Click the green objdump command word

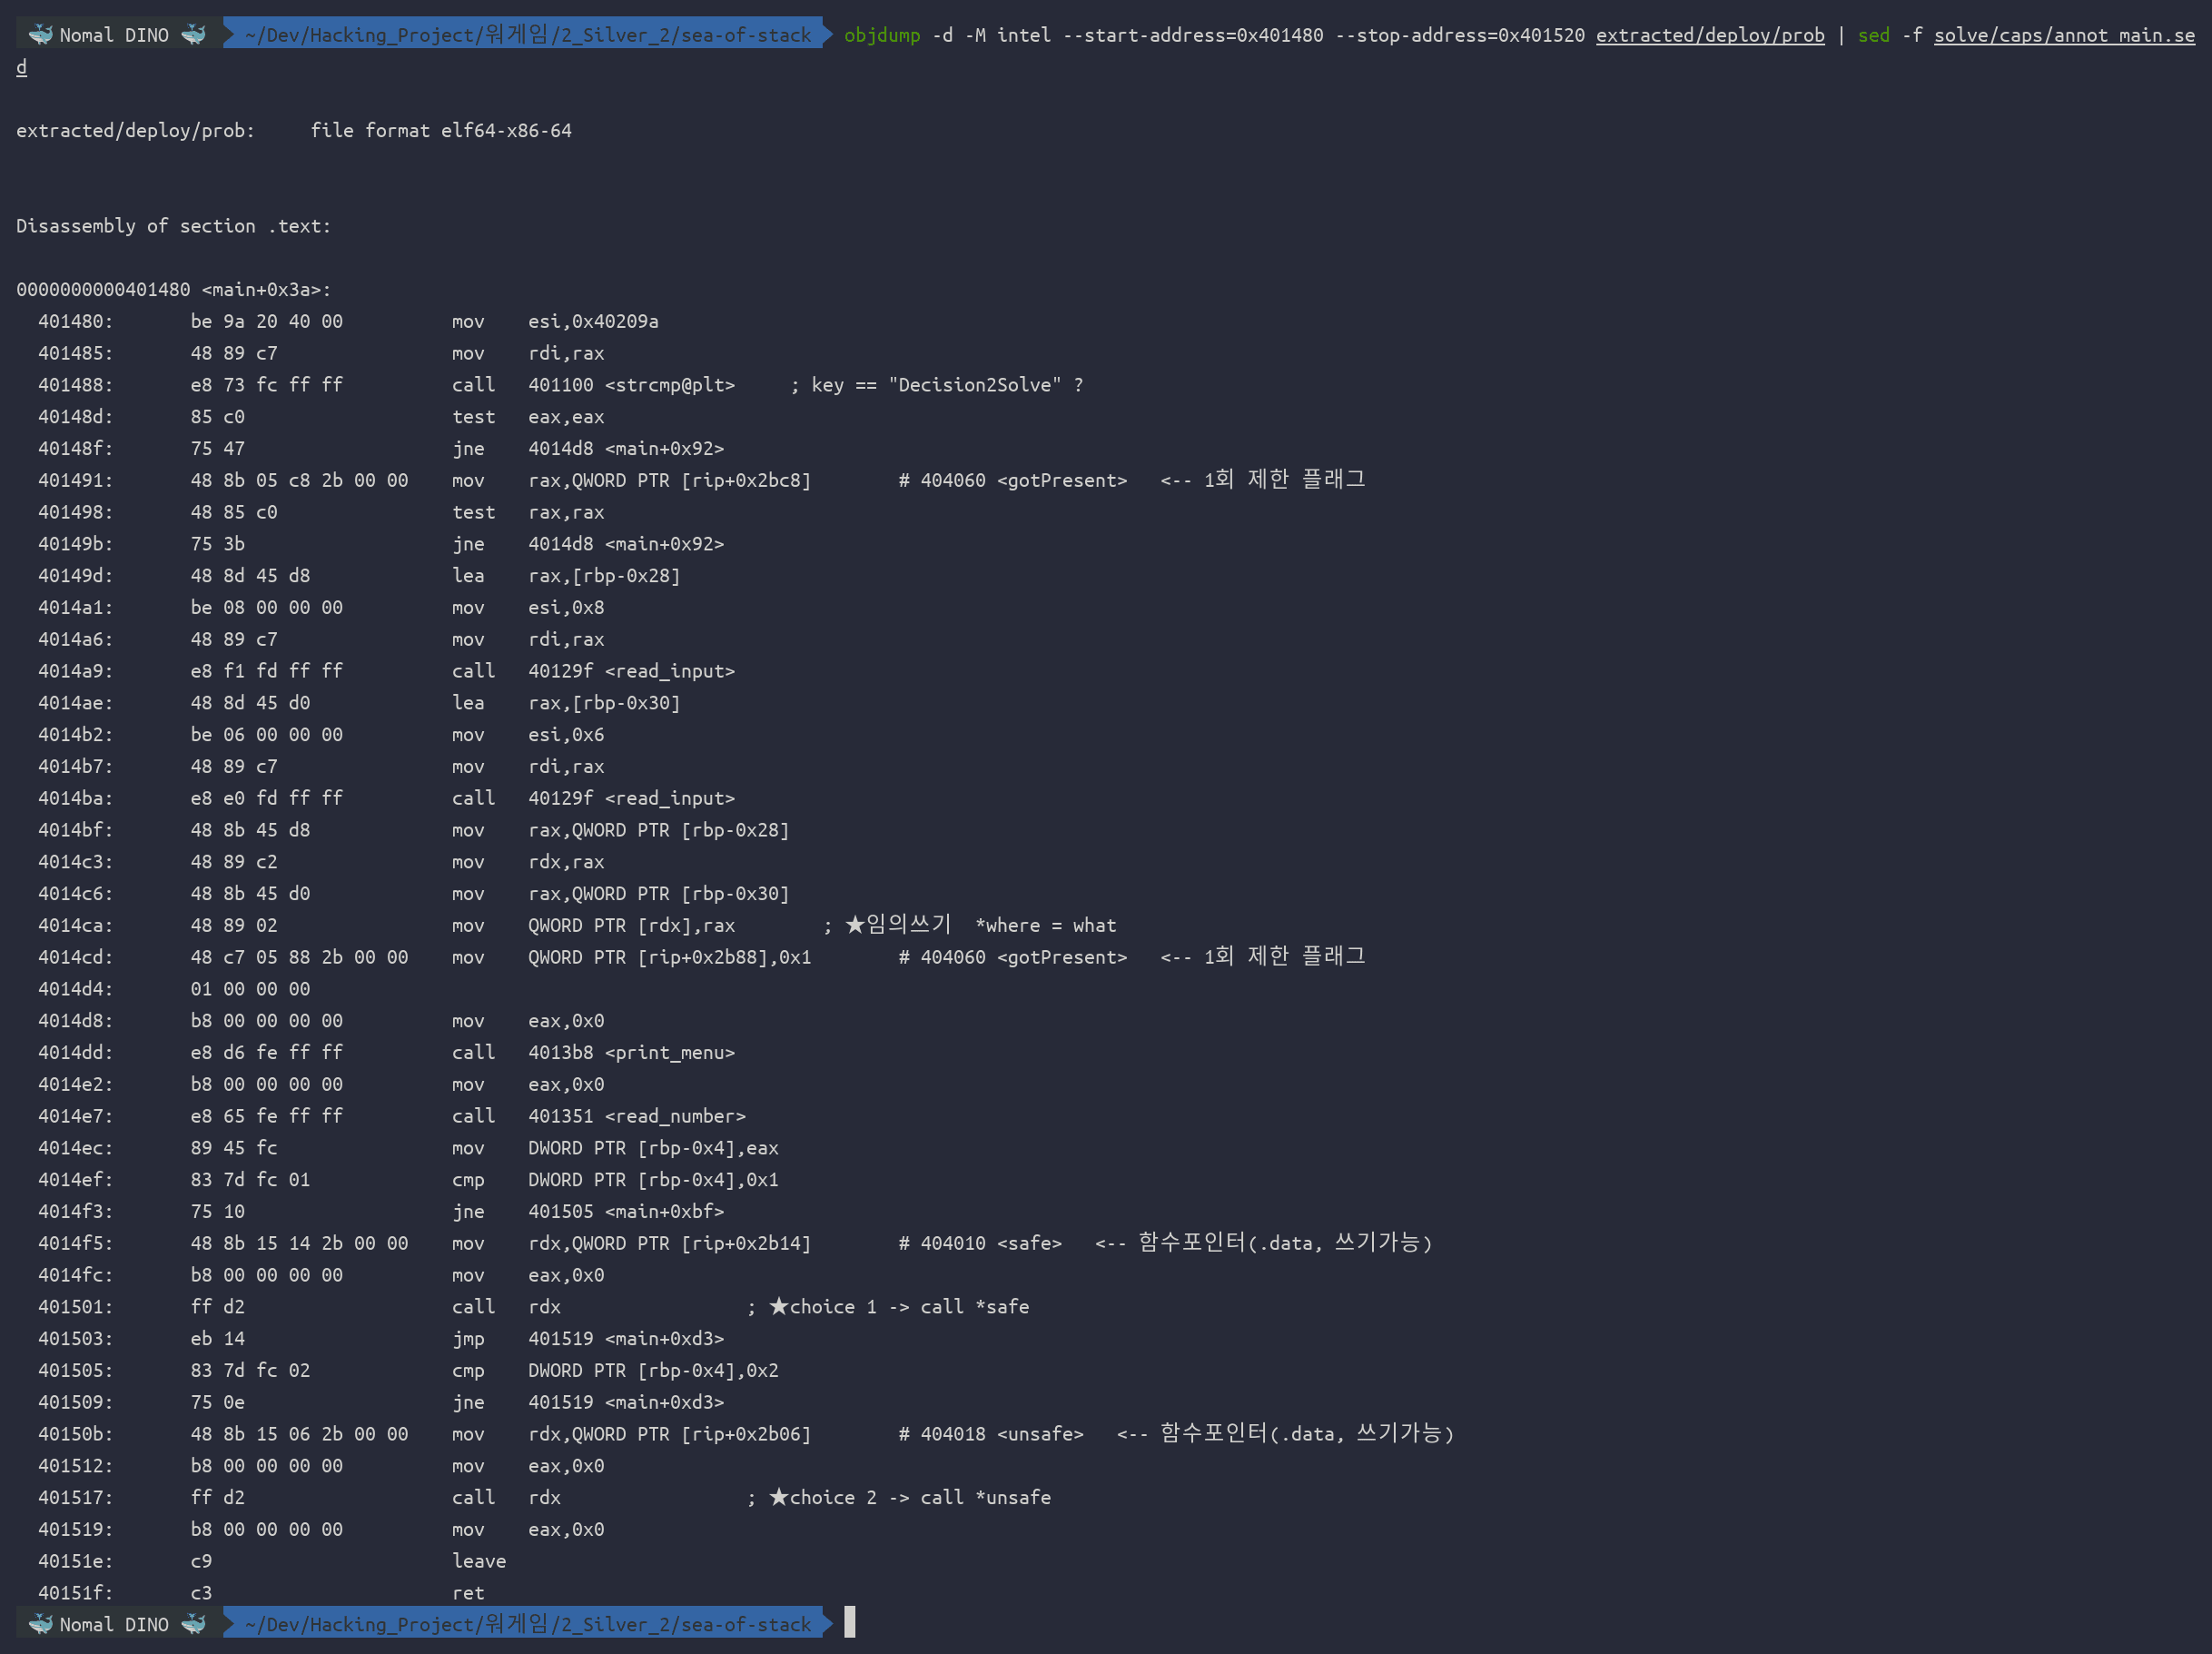(x=882, y=35)
